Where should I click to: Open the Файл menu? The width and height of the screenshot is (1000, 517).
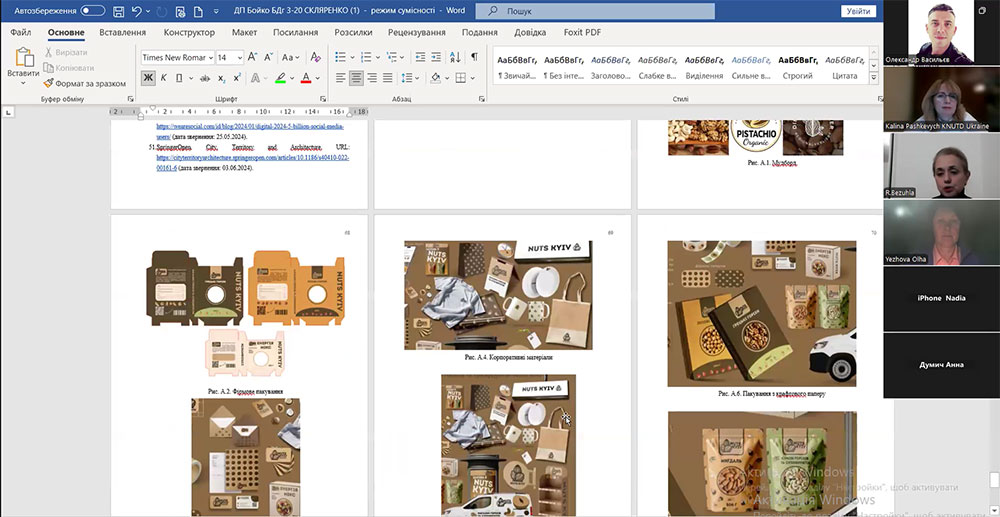click(x=21, y=33)
